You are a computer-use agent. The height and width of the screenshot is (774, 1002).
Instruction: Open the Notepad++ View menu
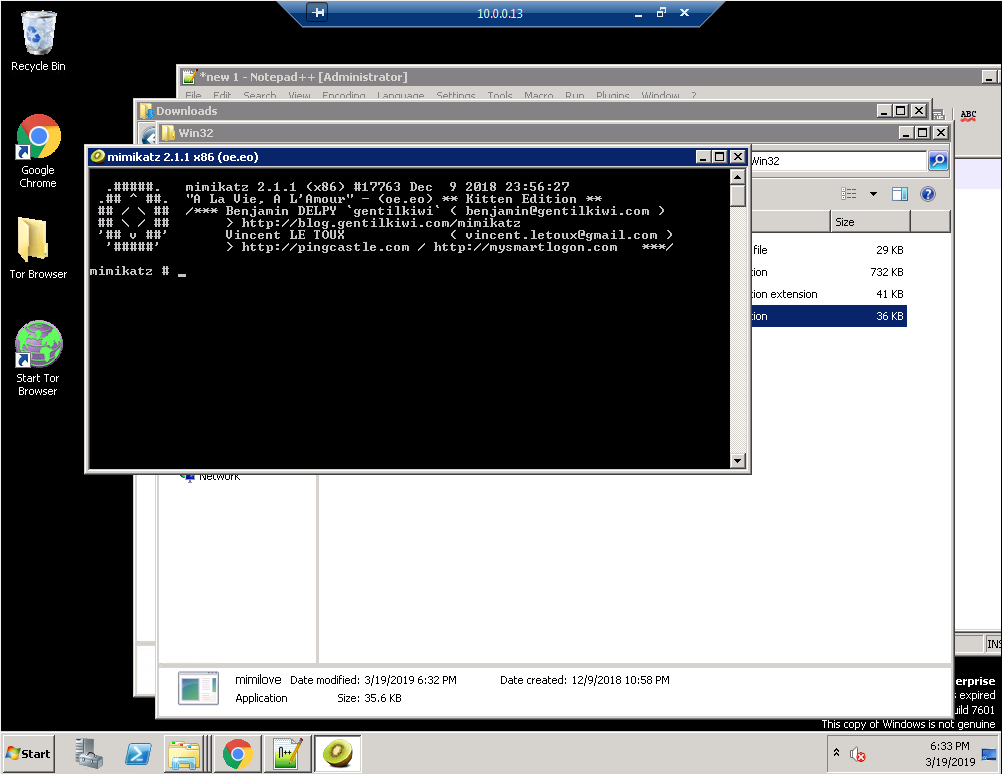(x=299, y=96)
